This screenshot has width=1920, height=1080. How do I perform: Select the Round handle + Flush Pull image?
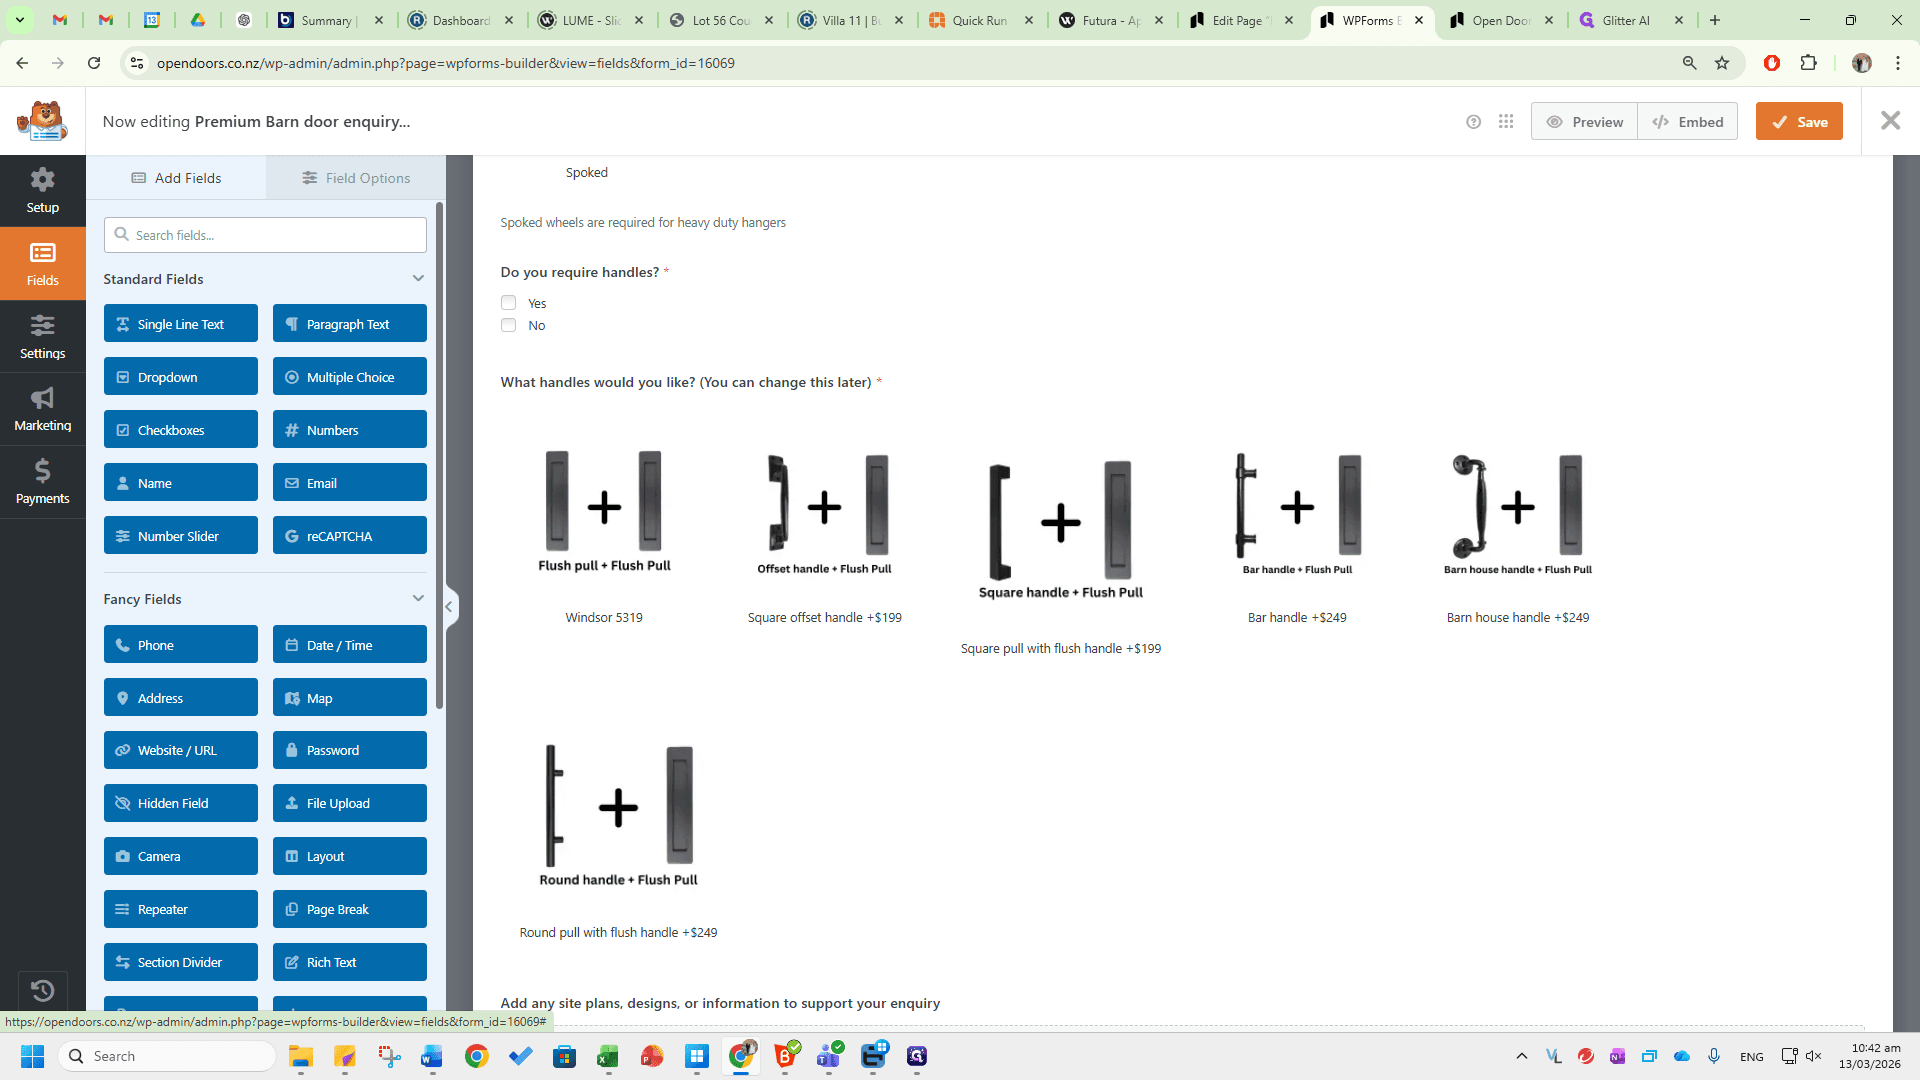tap(618, 814)
